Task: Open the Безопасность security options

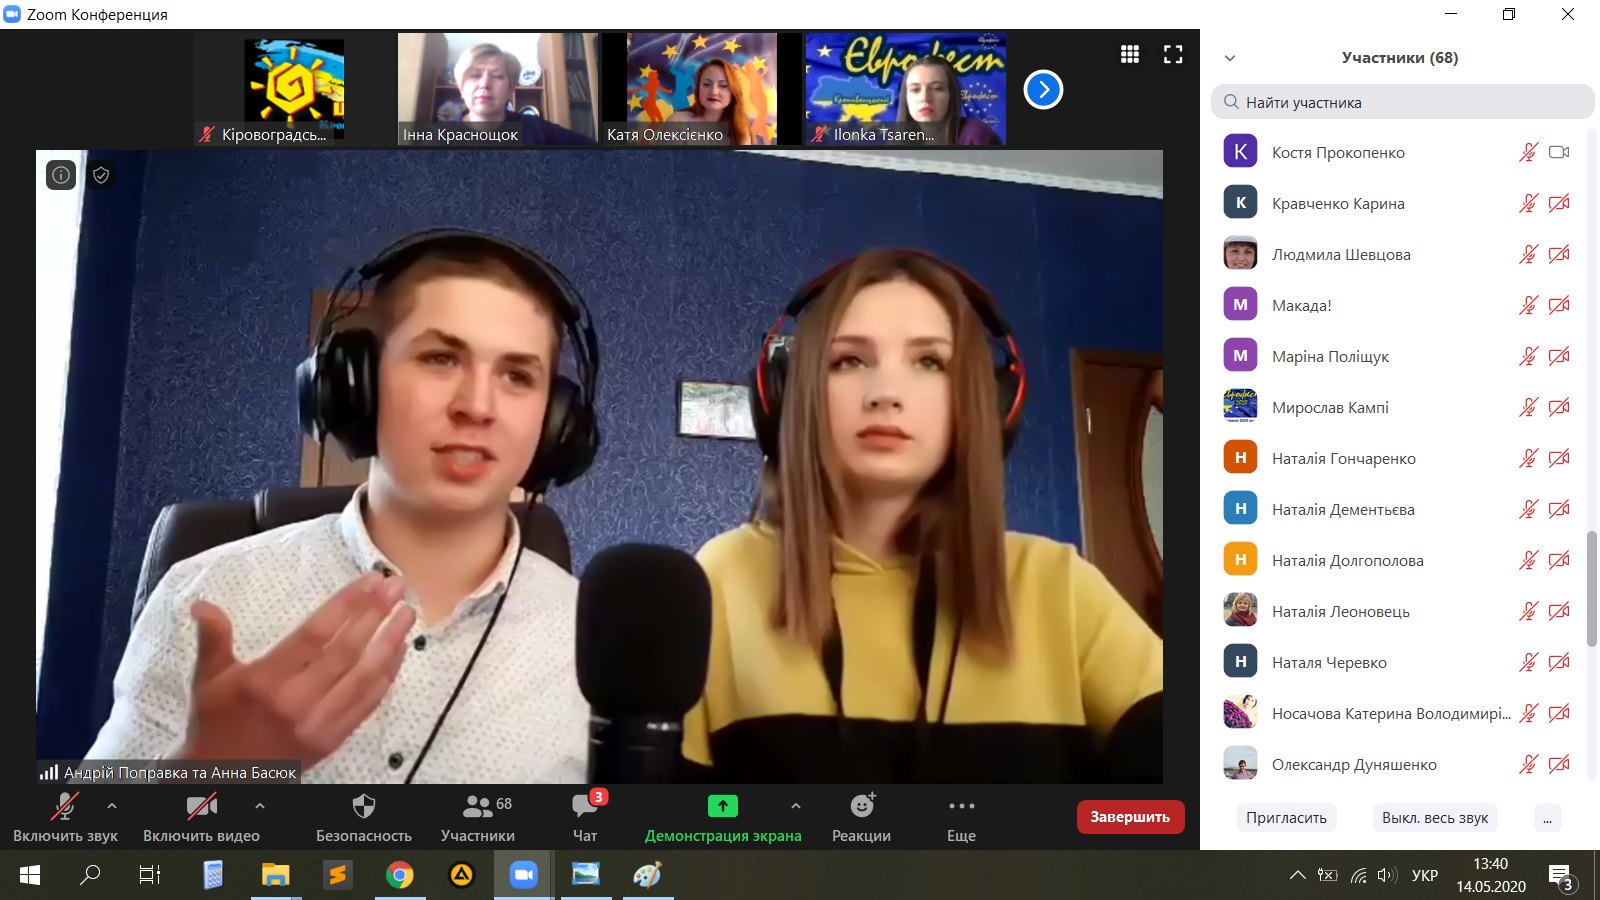Action: 364,817
